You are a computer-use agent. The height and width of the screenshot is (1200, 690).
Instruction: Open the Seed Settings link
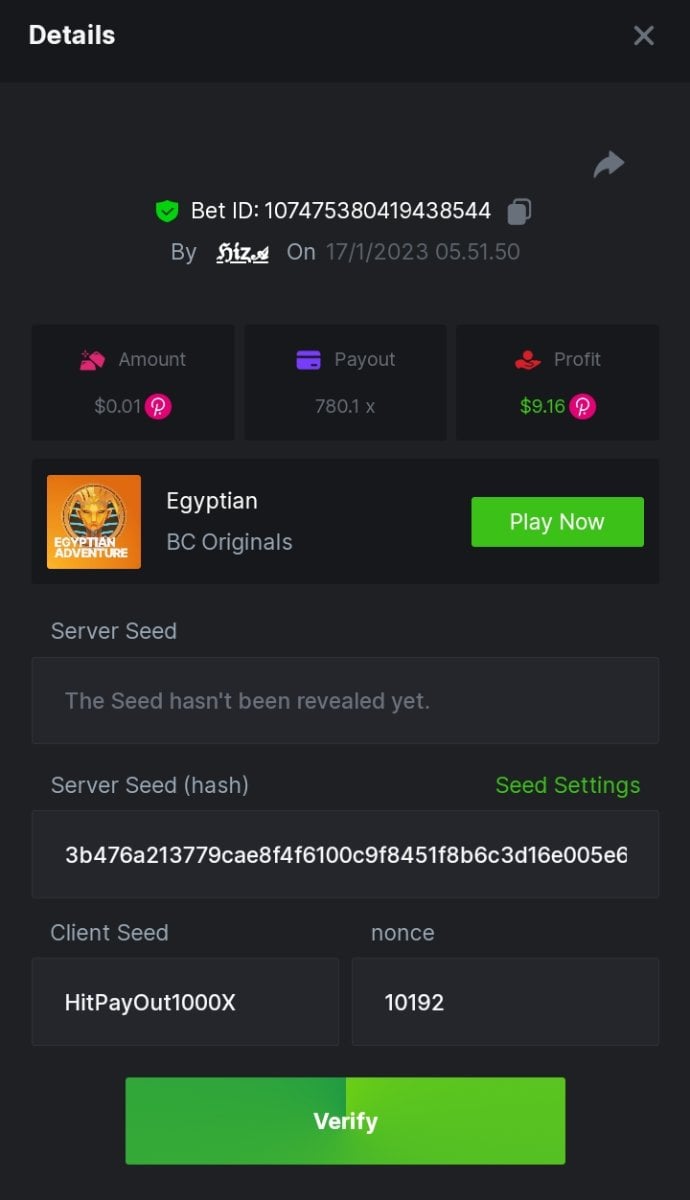pyautogui.click(x=567, y=785)
